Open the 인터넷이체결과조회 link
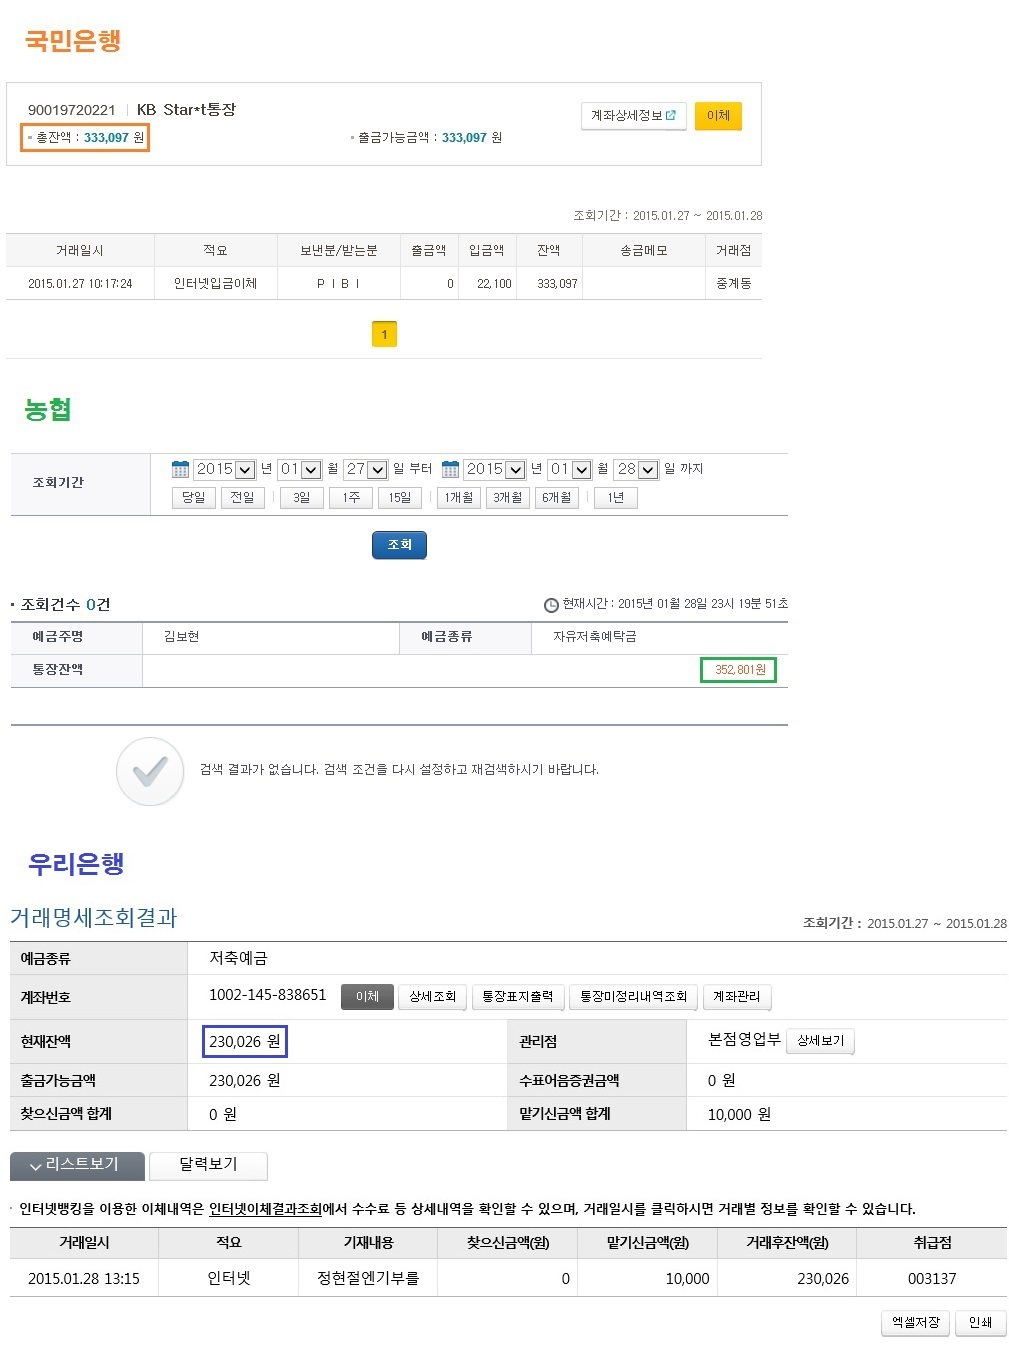This screenshot has height=1348, width=1009. coord(265,1209)
